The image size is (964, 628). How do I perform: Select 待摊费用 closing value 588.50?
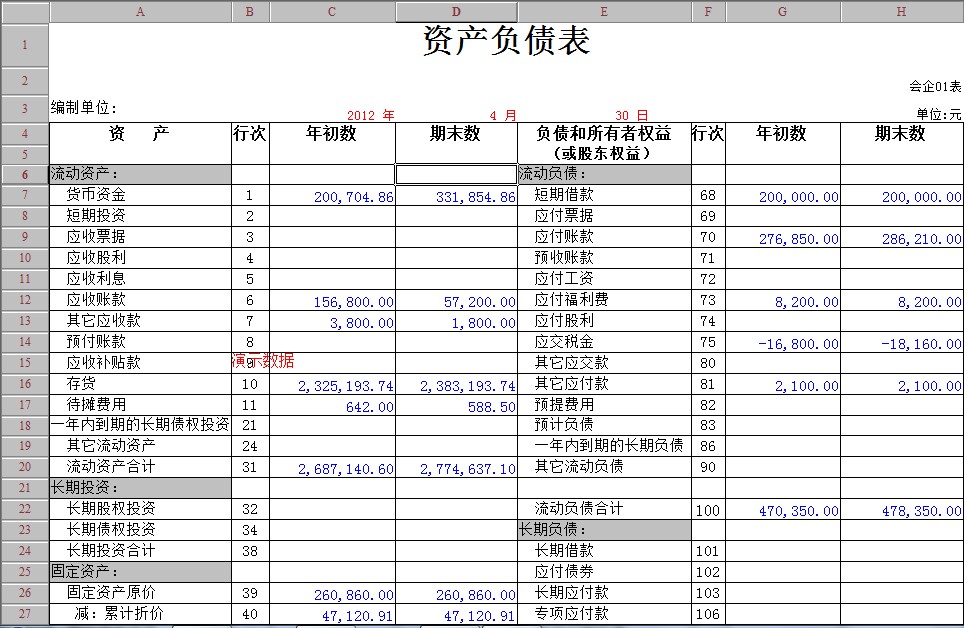pos(492,407)
